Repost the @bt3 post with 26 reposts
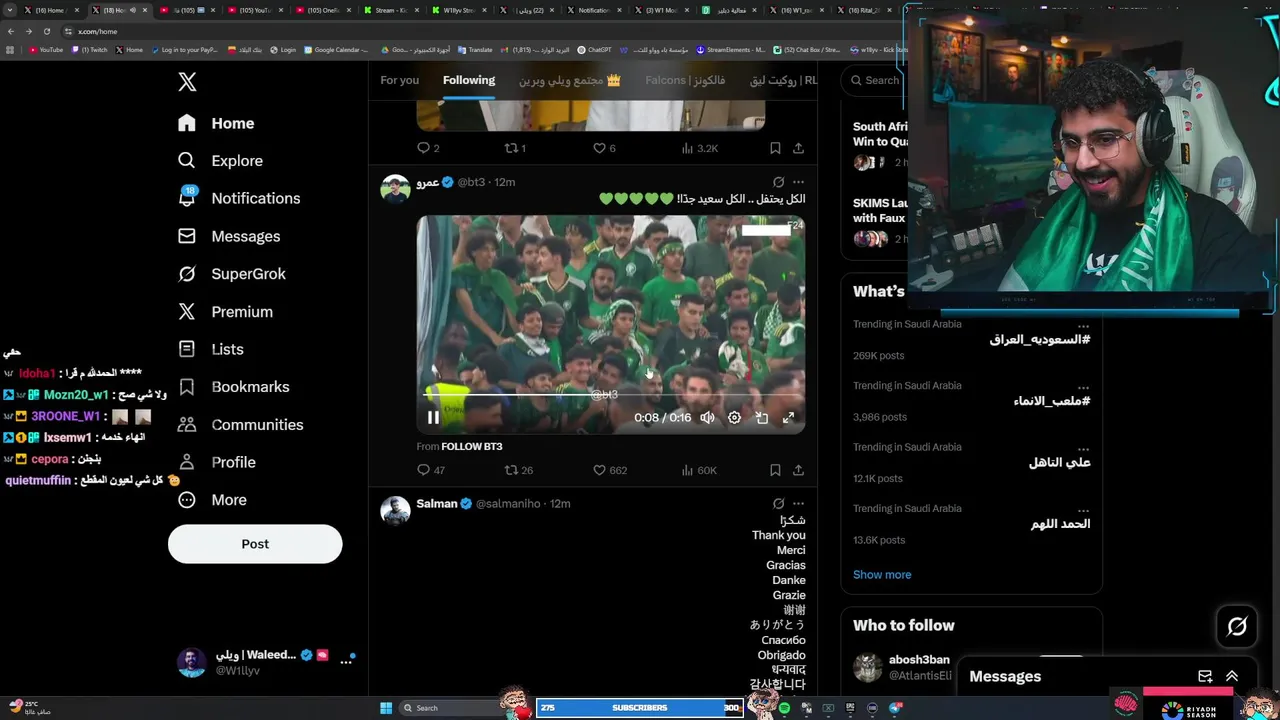 pyautogui.click(x=518, y=470)
